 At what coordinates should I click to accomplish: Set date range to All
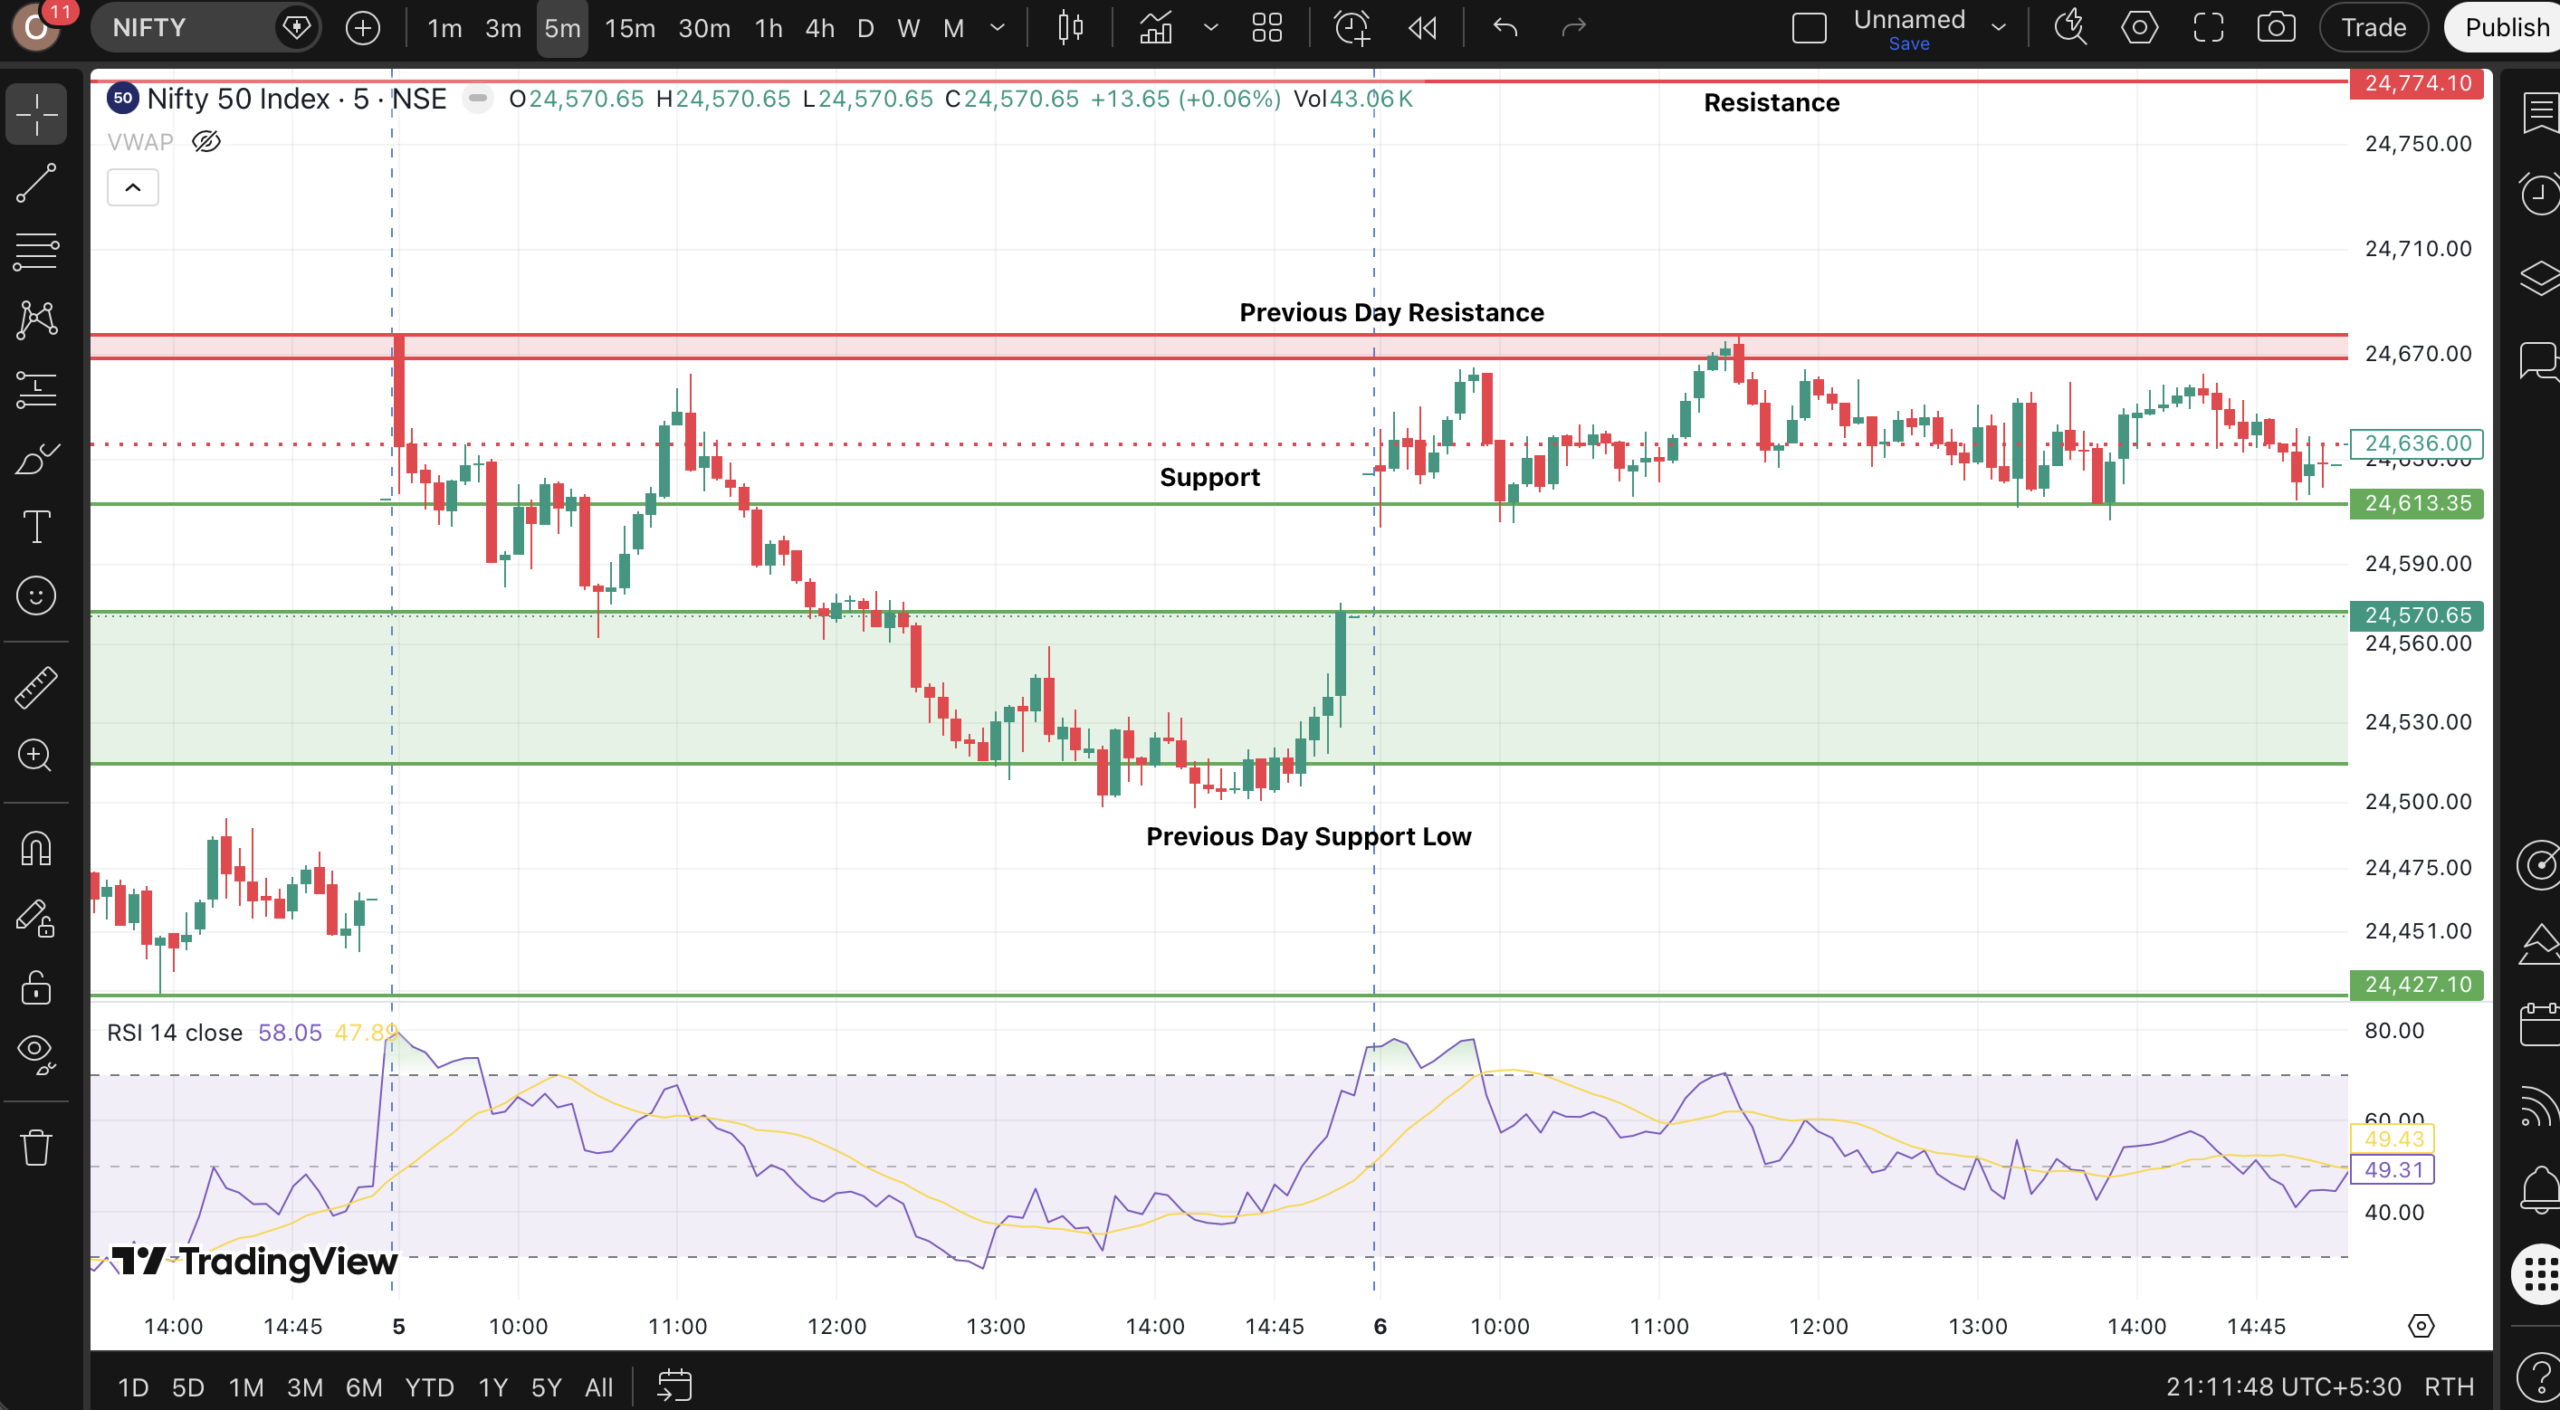pyautogui.click(x=598, y=1387)
